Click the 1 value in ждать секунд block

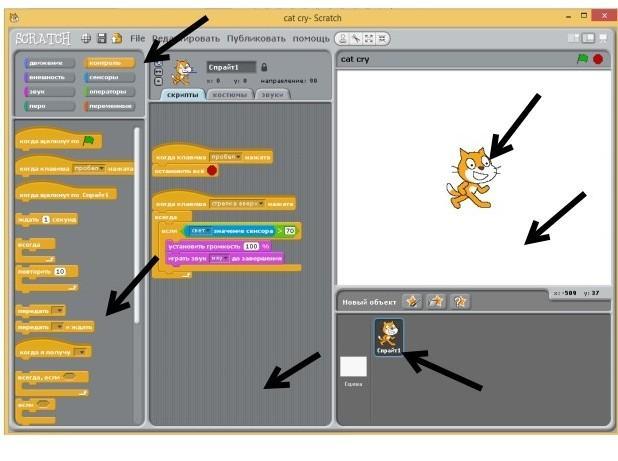point(46,219)
